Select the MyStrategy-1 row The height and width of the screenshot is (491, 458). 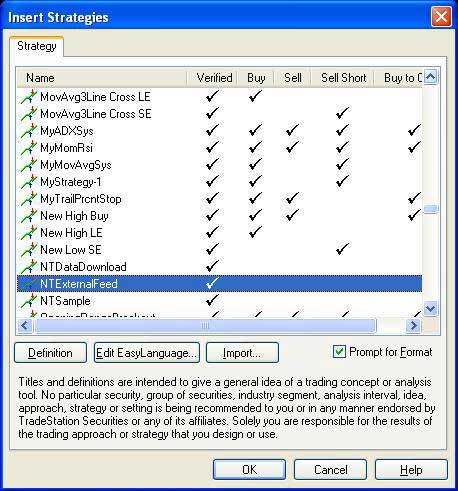point(219,182)
